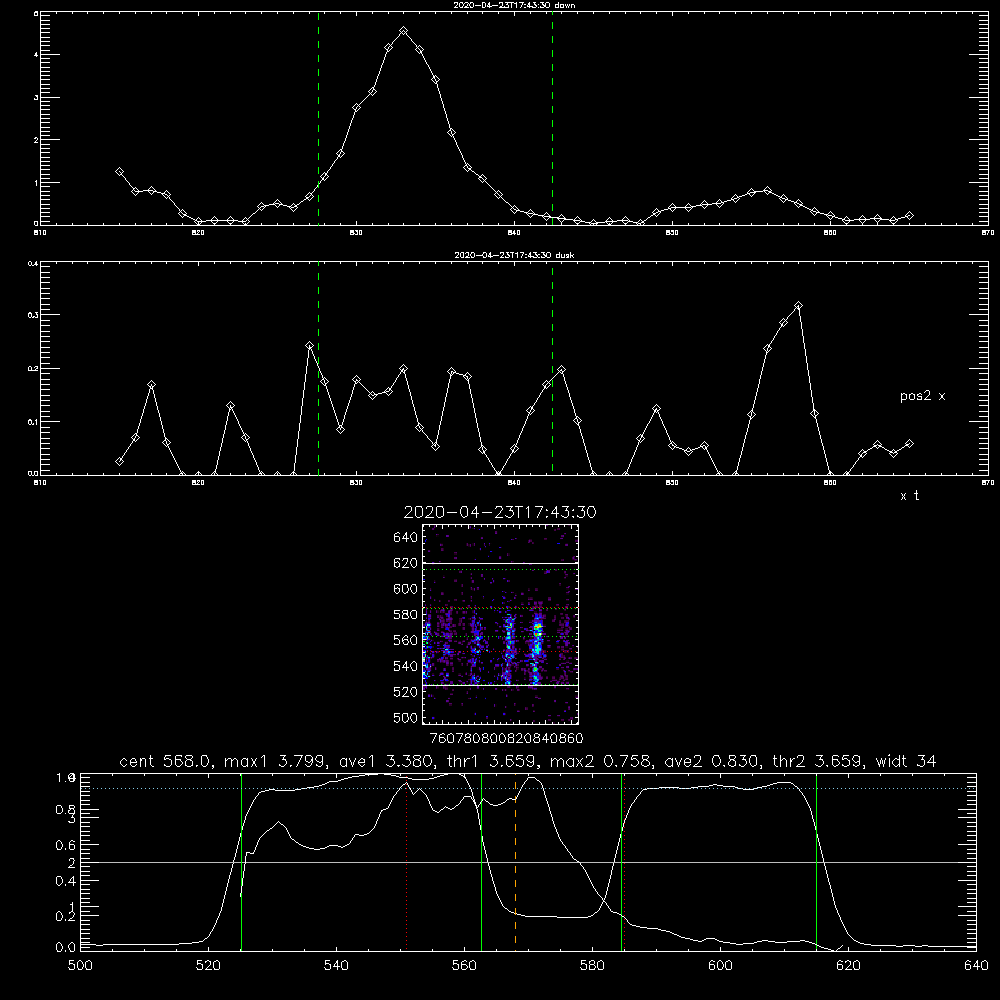The image size is (1000, 1000).
Task: Select the 'thr2 3.659' value
Action: tap(817, 761)
